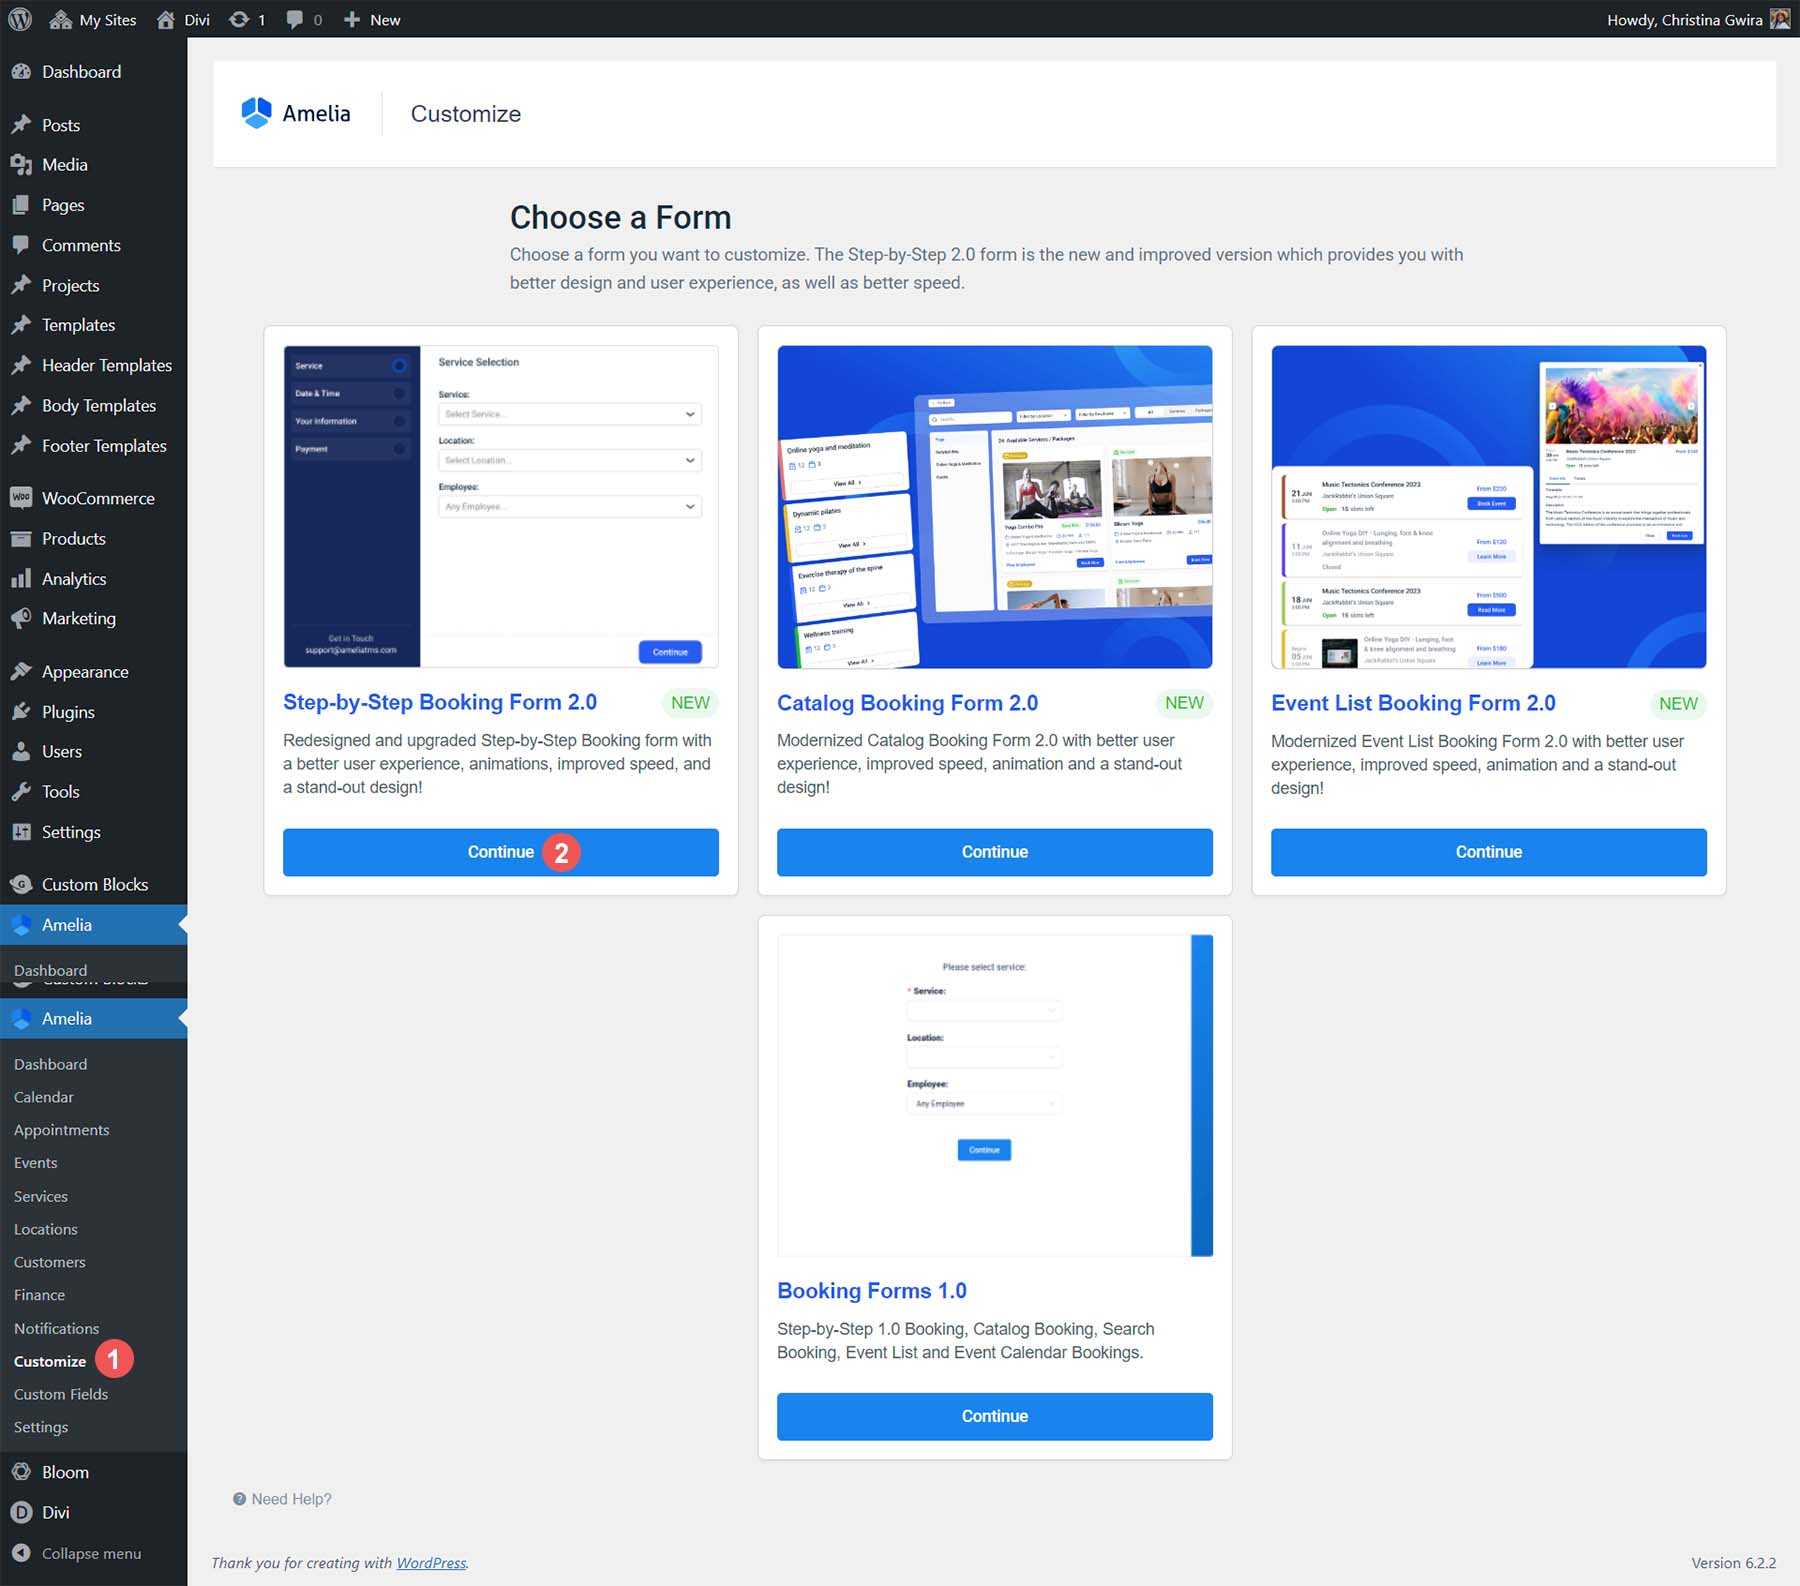Click the Bloom plugin icon in sidebar
The height and width of the screenshot is (1586, 1800).
click(22, 1471)
